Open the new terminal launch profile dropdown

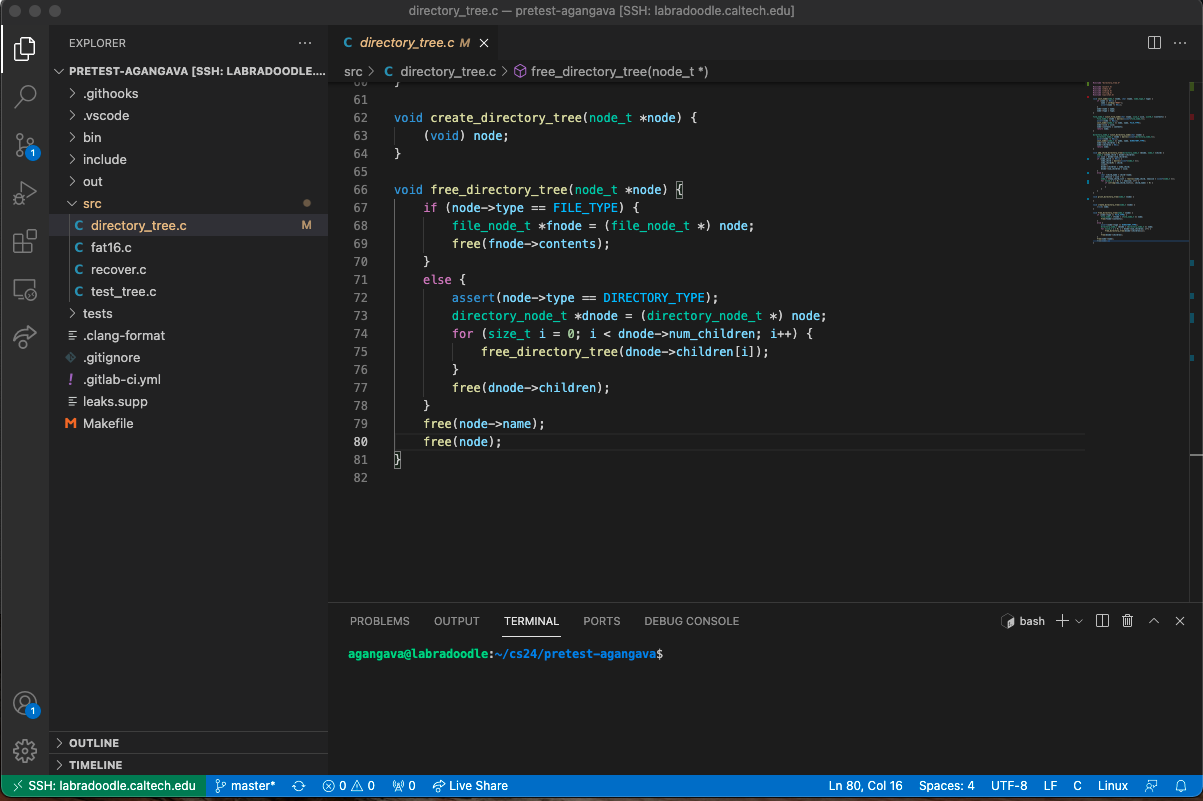[x=1078, y=621]
